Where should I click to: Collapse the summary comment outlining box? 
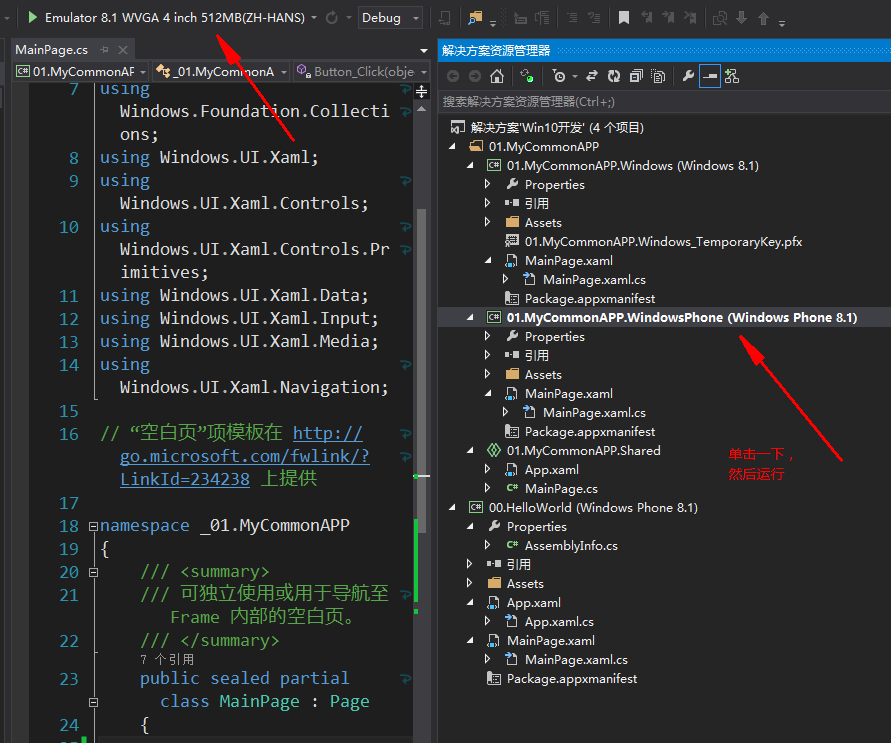coord(93,572)
